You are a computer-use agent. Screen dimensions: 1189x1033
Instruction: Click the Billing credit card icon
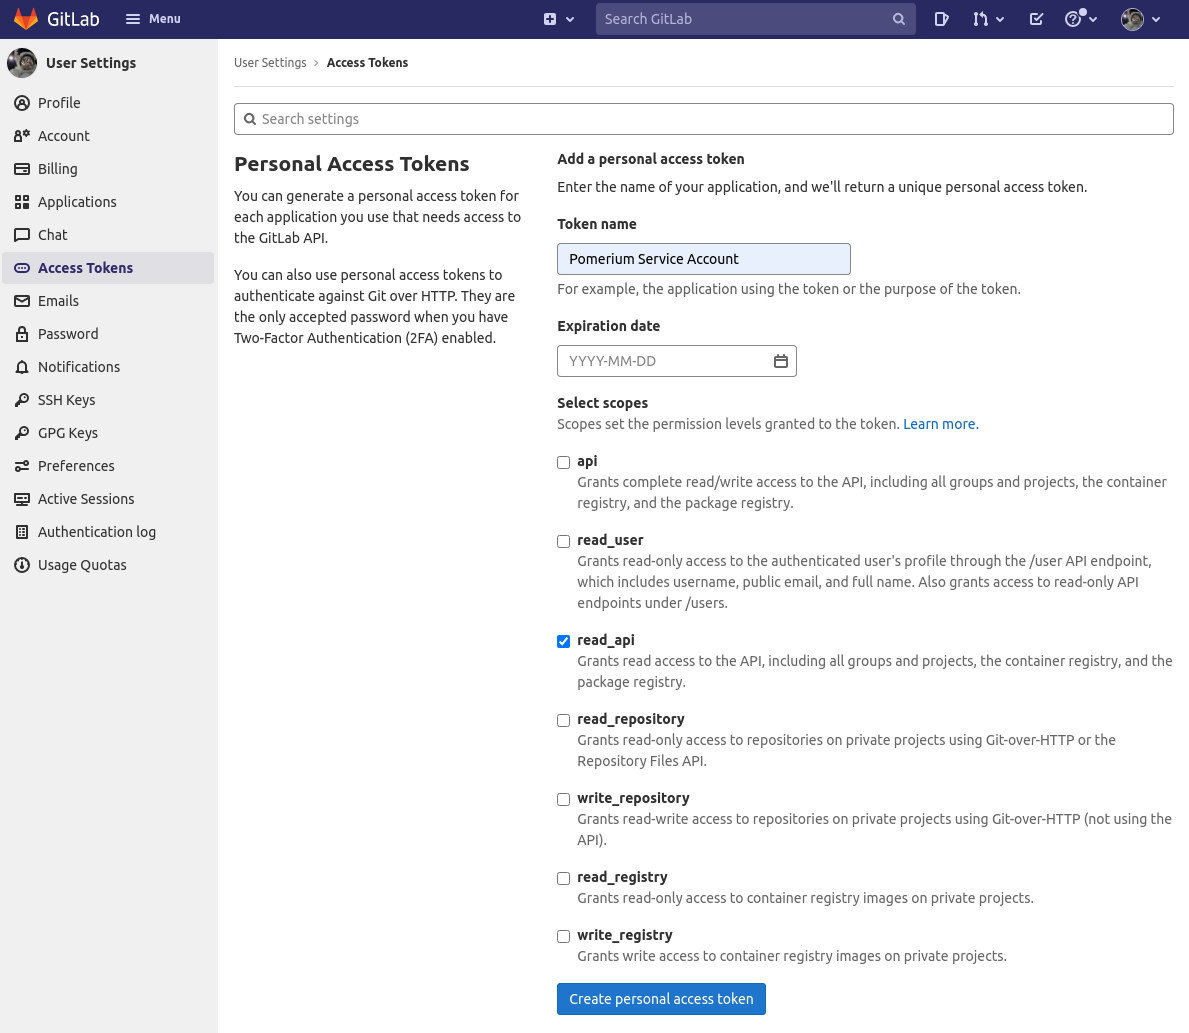click(x=22, y=169)
